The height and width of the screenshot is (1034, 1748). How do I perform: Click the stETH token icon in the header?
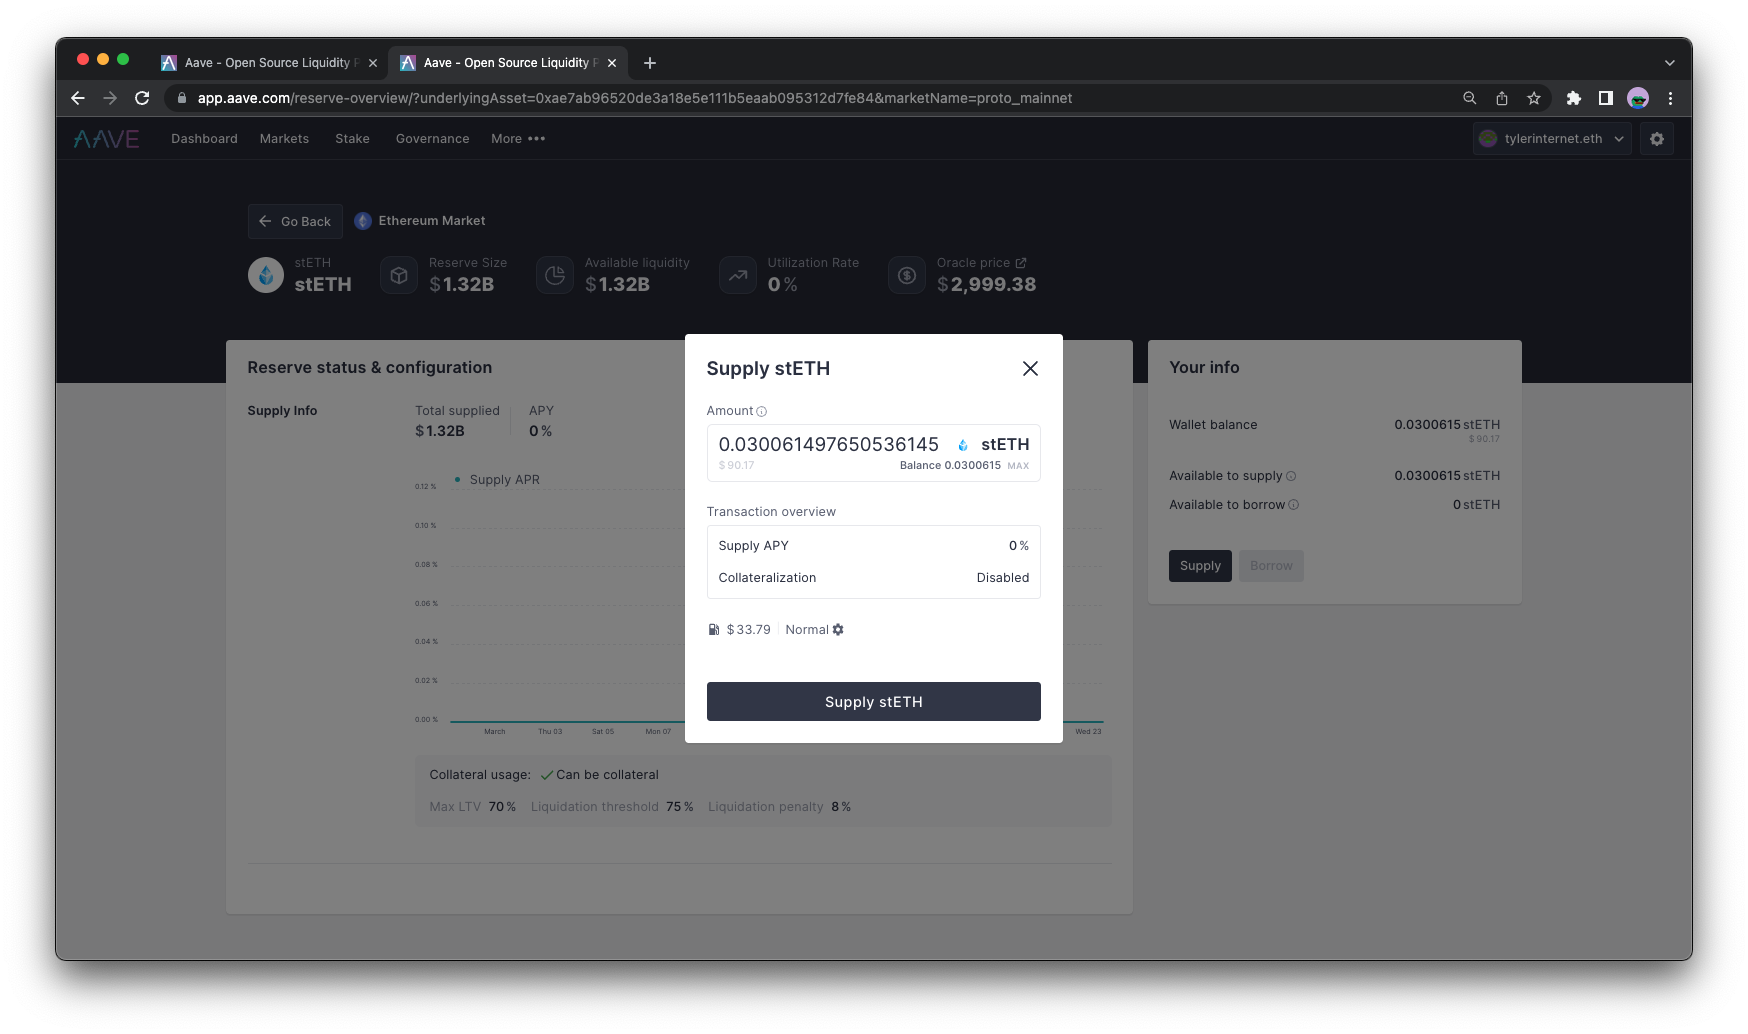click(x=266, y=274)
